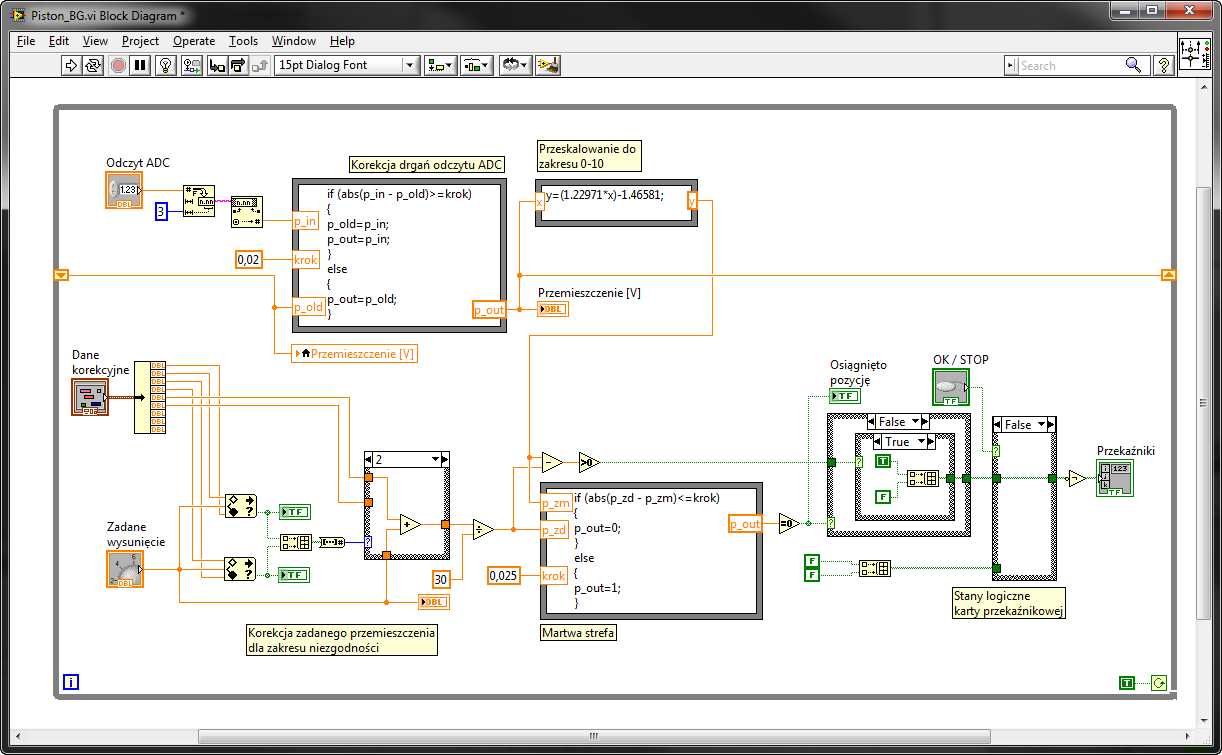
Task: Click the loop stop condition terminal
Action: (x=1159, y=683)
